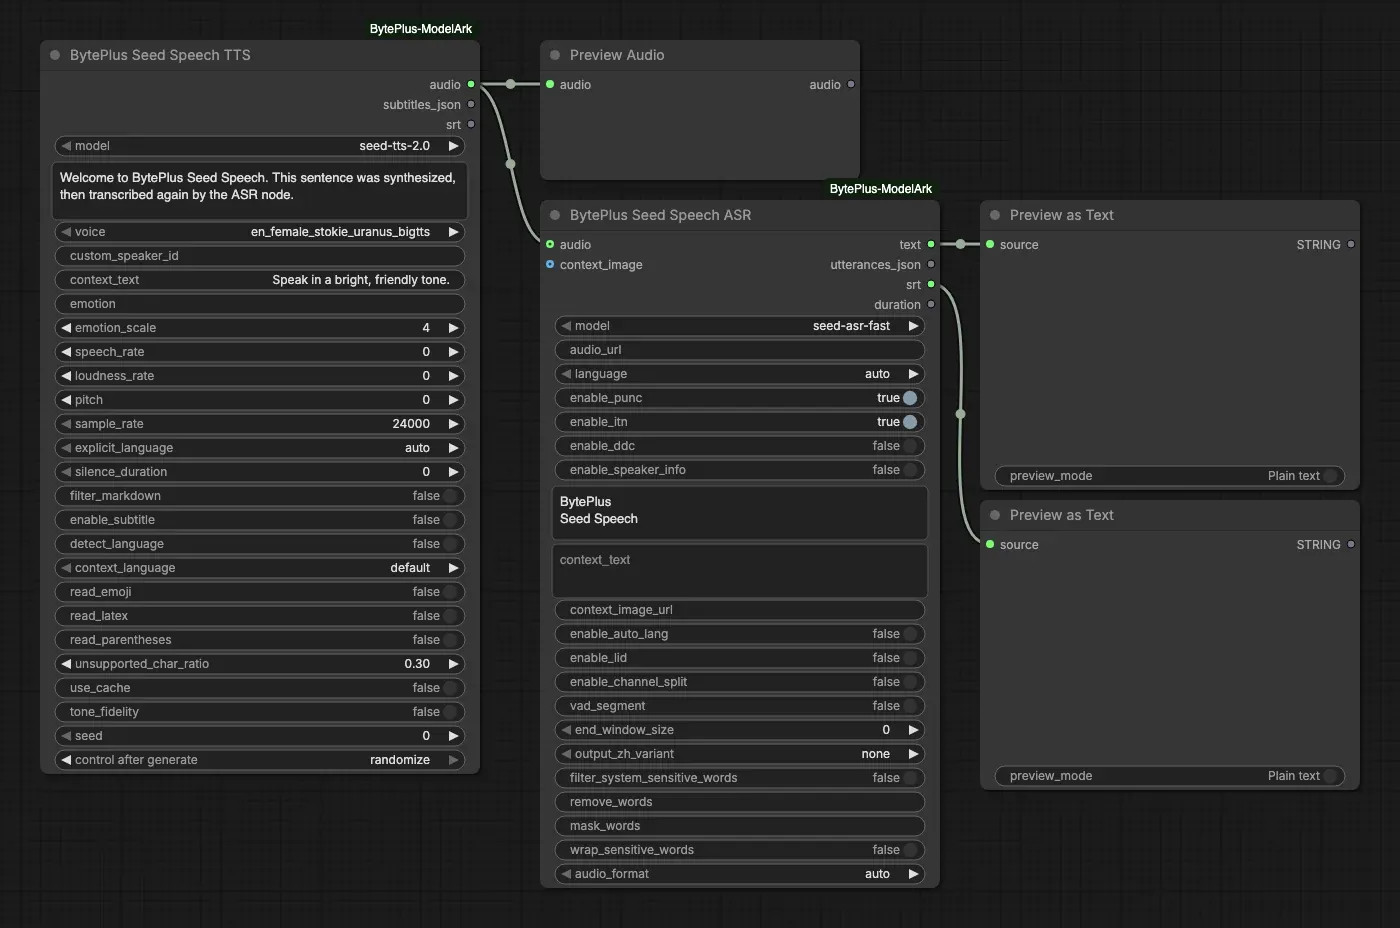Decrease seed value with the left arrow
The height and width of the screenshot is (928, 1400).
pyautogui.click(x=66, y=736)
